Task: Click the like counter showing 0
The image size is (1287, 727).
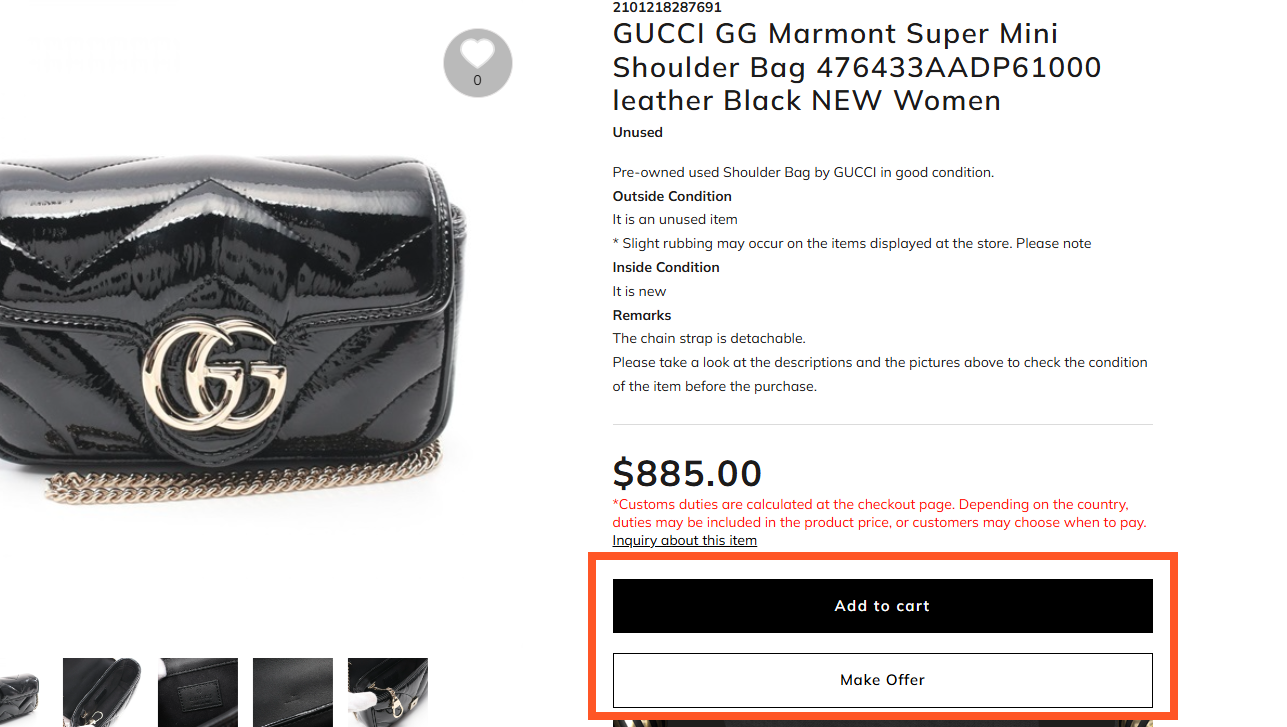Action: (x=477, y=80)
